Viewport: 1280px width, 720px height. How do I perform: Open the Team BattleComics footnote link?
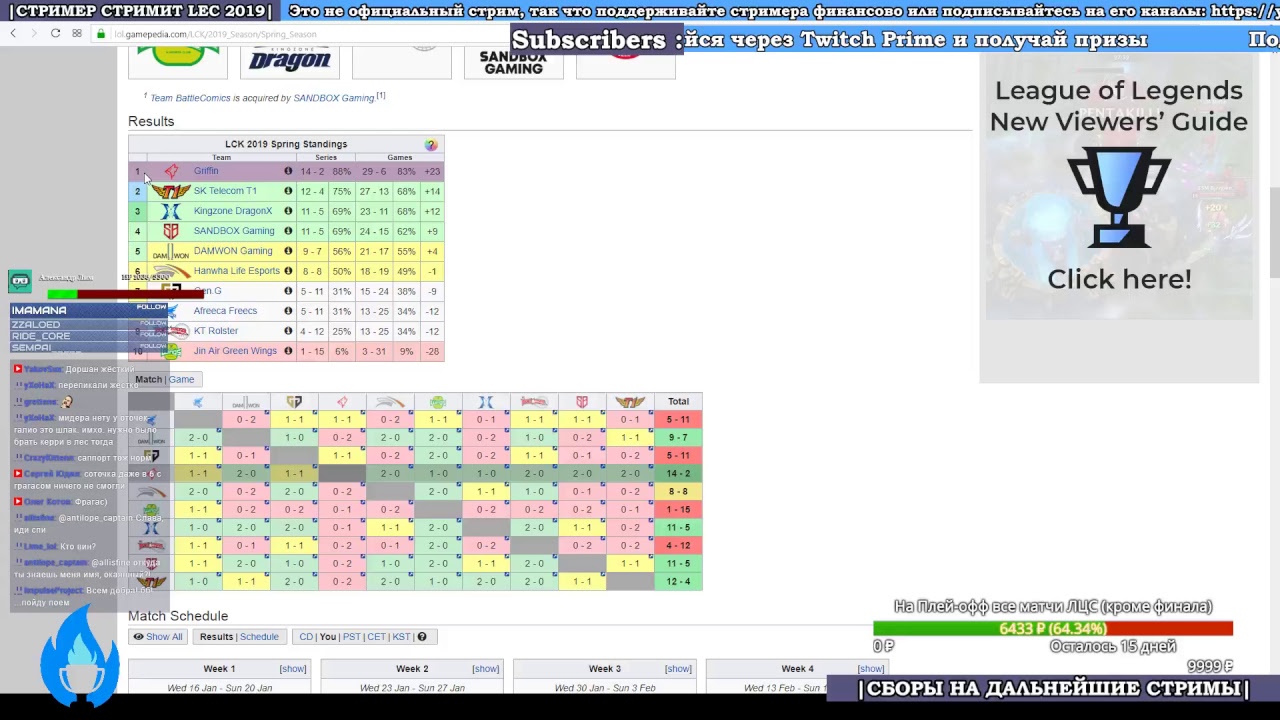[190, 98]
